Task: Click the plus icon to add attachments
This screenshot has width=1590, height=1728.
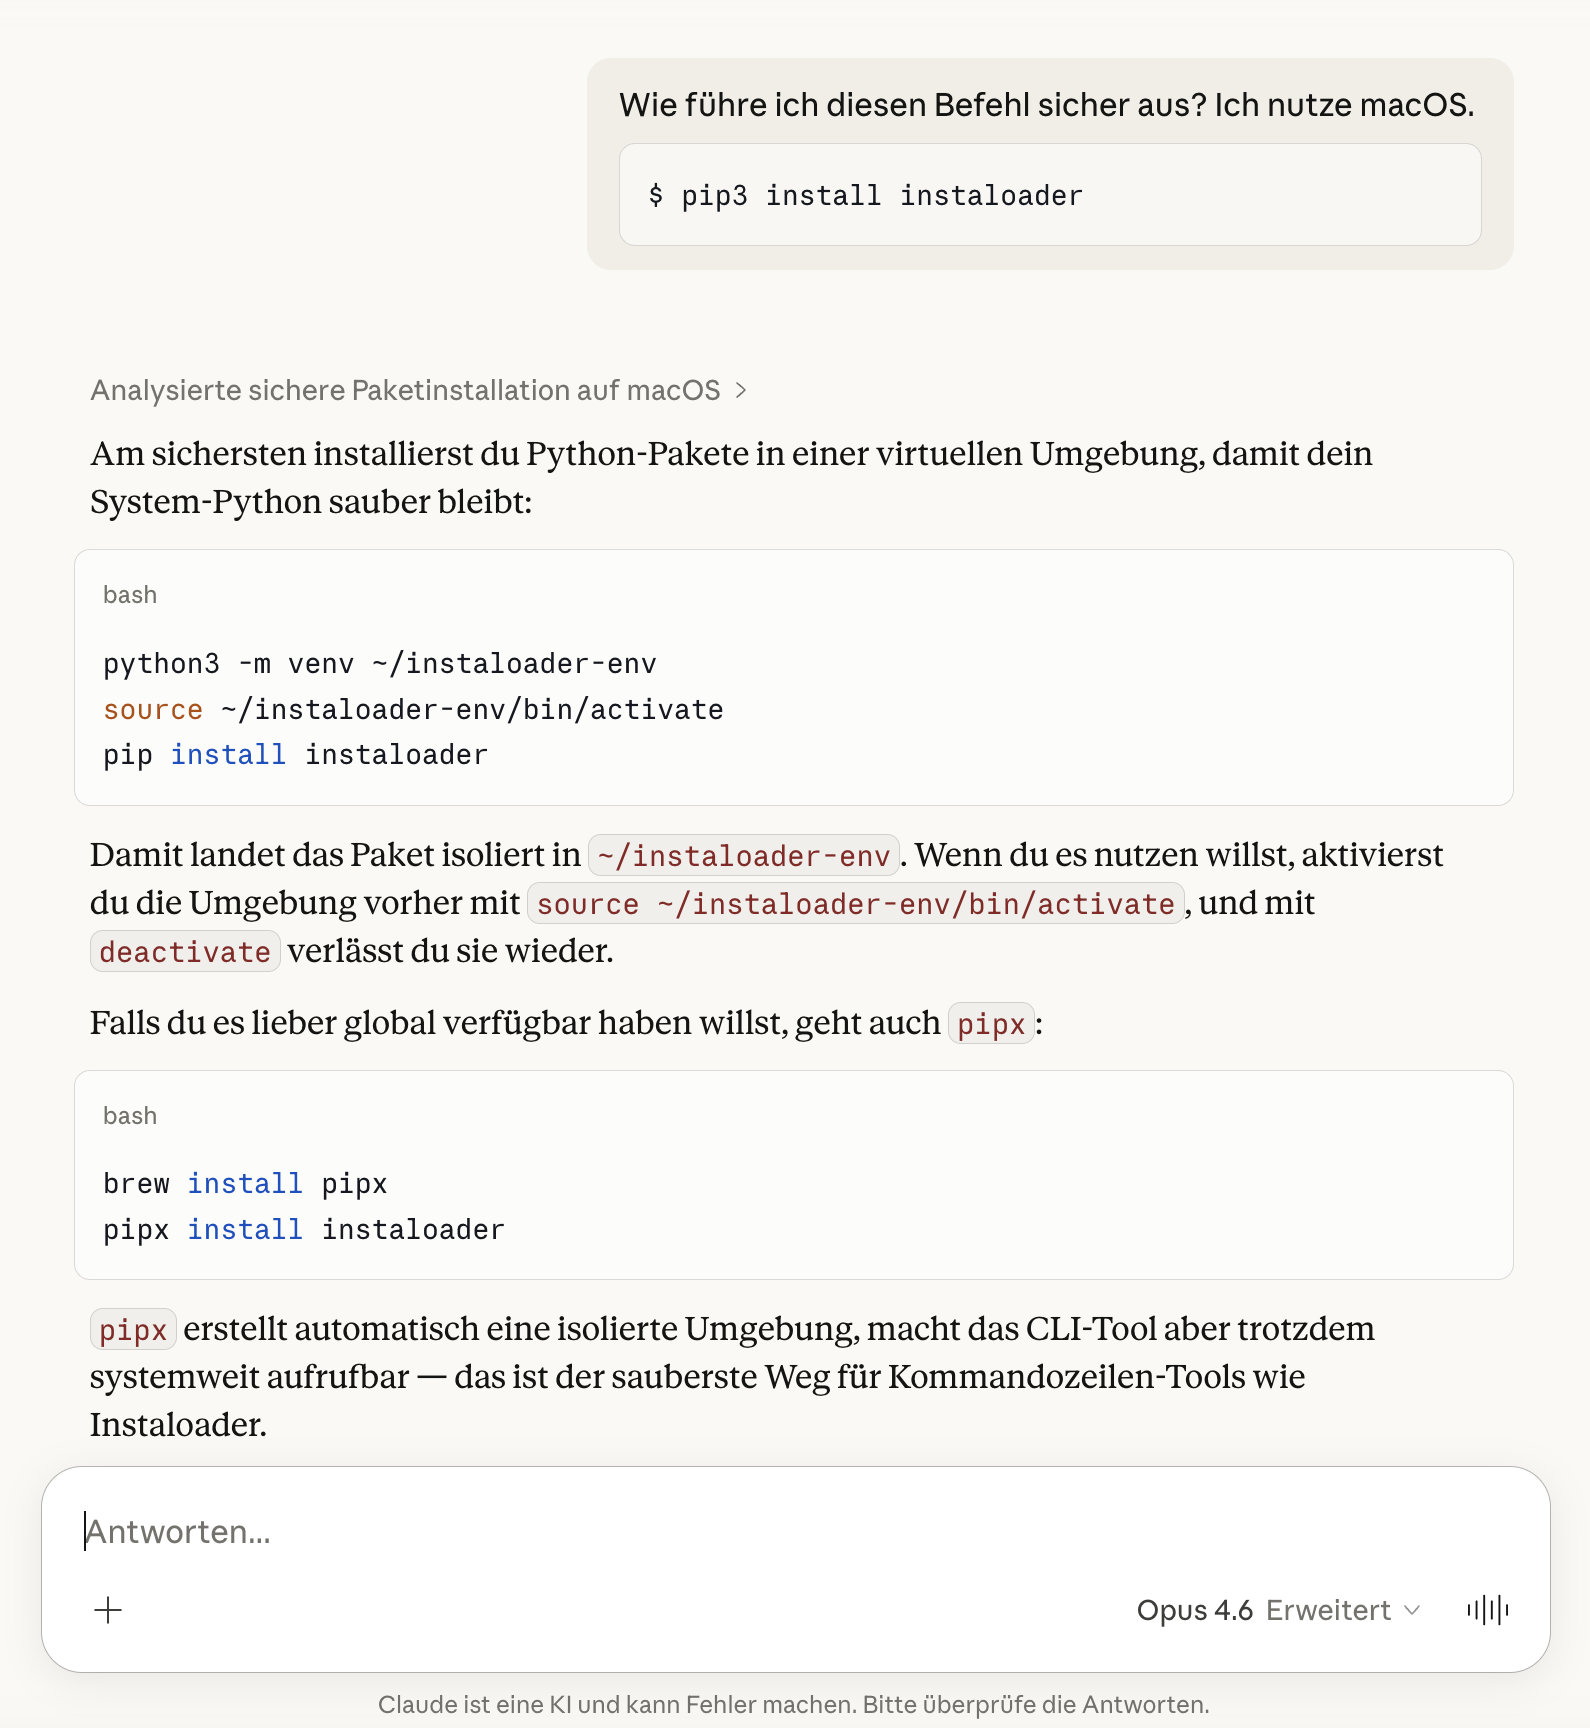Action: click(108, 1610)
